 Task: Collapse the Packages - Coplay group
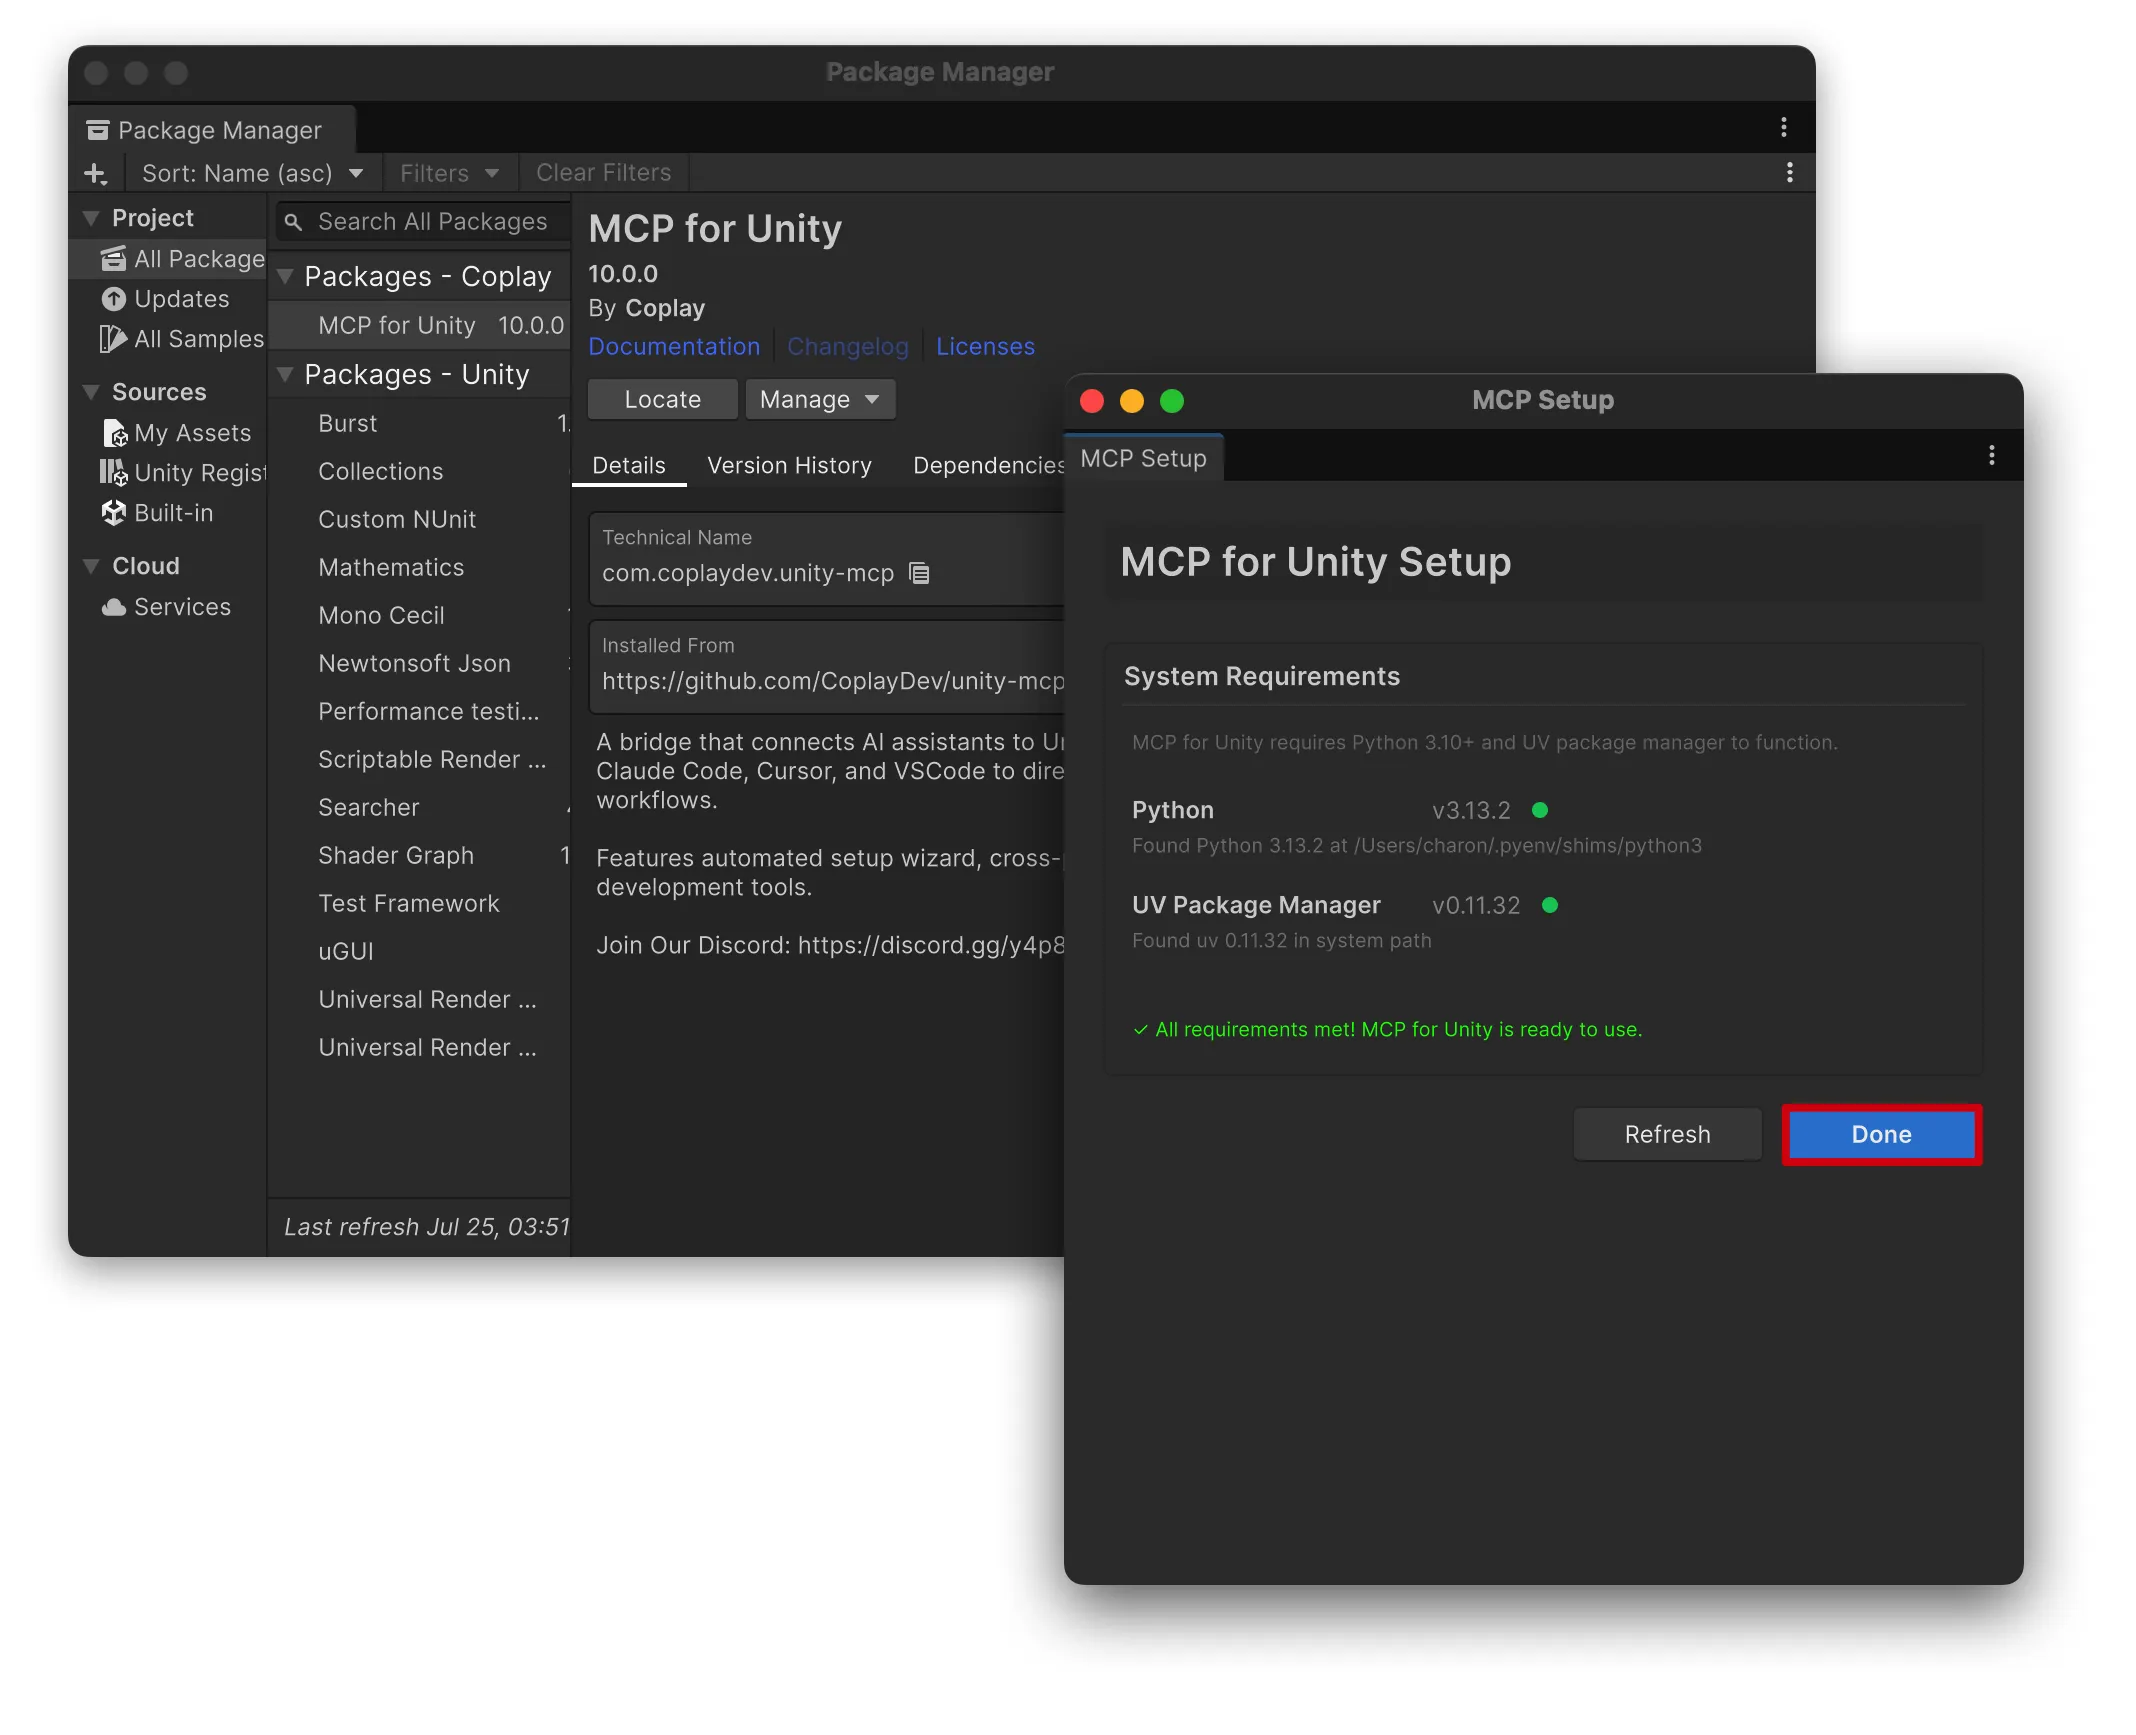(285, 276)
